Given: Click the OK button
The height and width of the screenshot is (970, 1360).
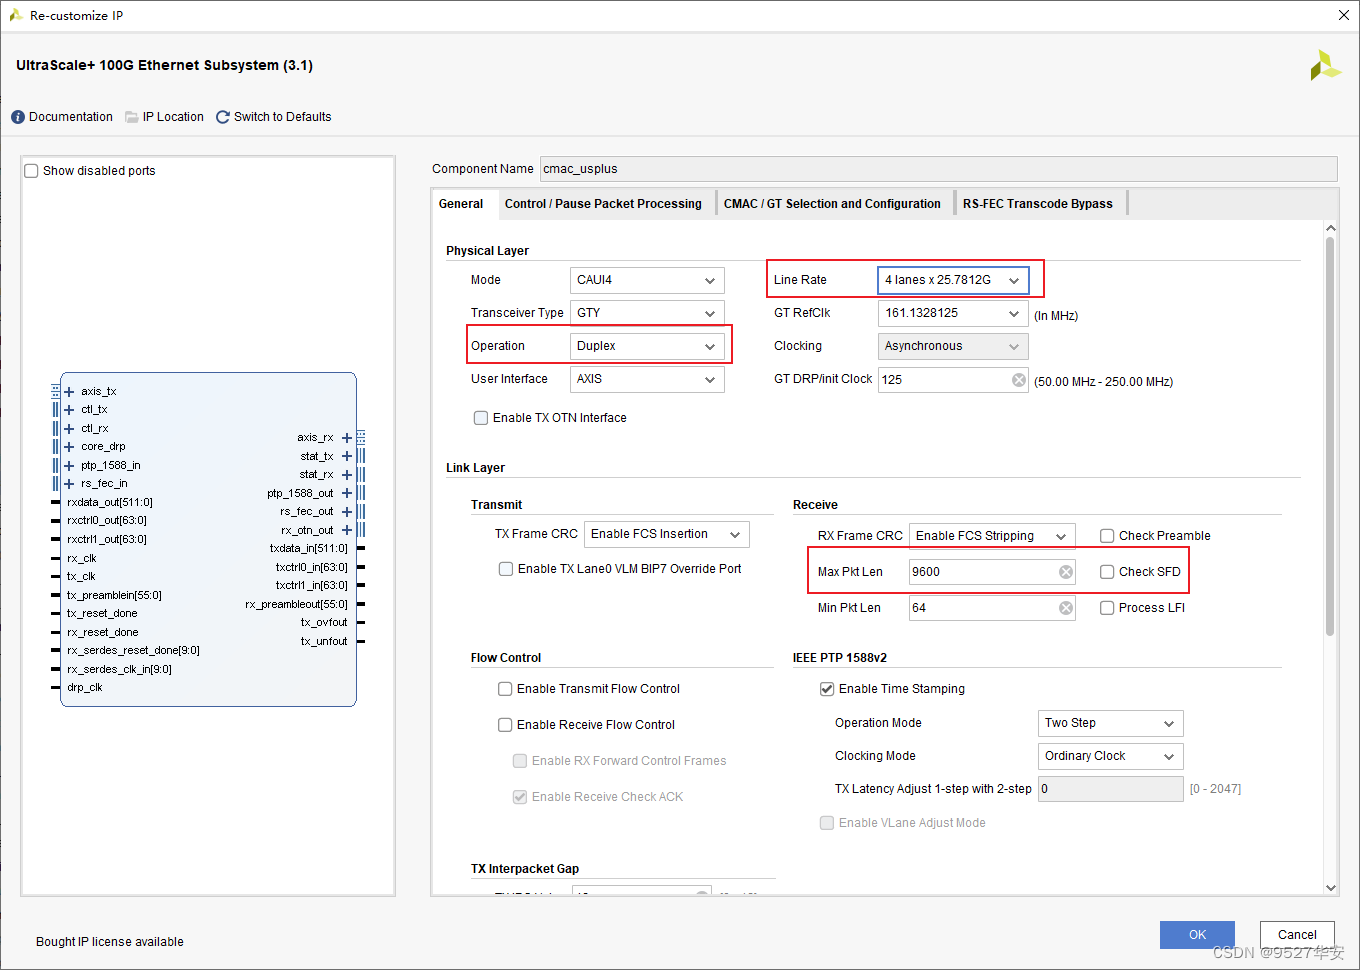Looking at the screenshot, I should [x=1197, y=935].
